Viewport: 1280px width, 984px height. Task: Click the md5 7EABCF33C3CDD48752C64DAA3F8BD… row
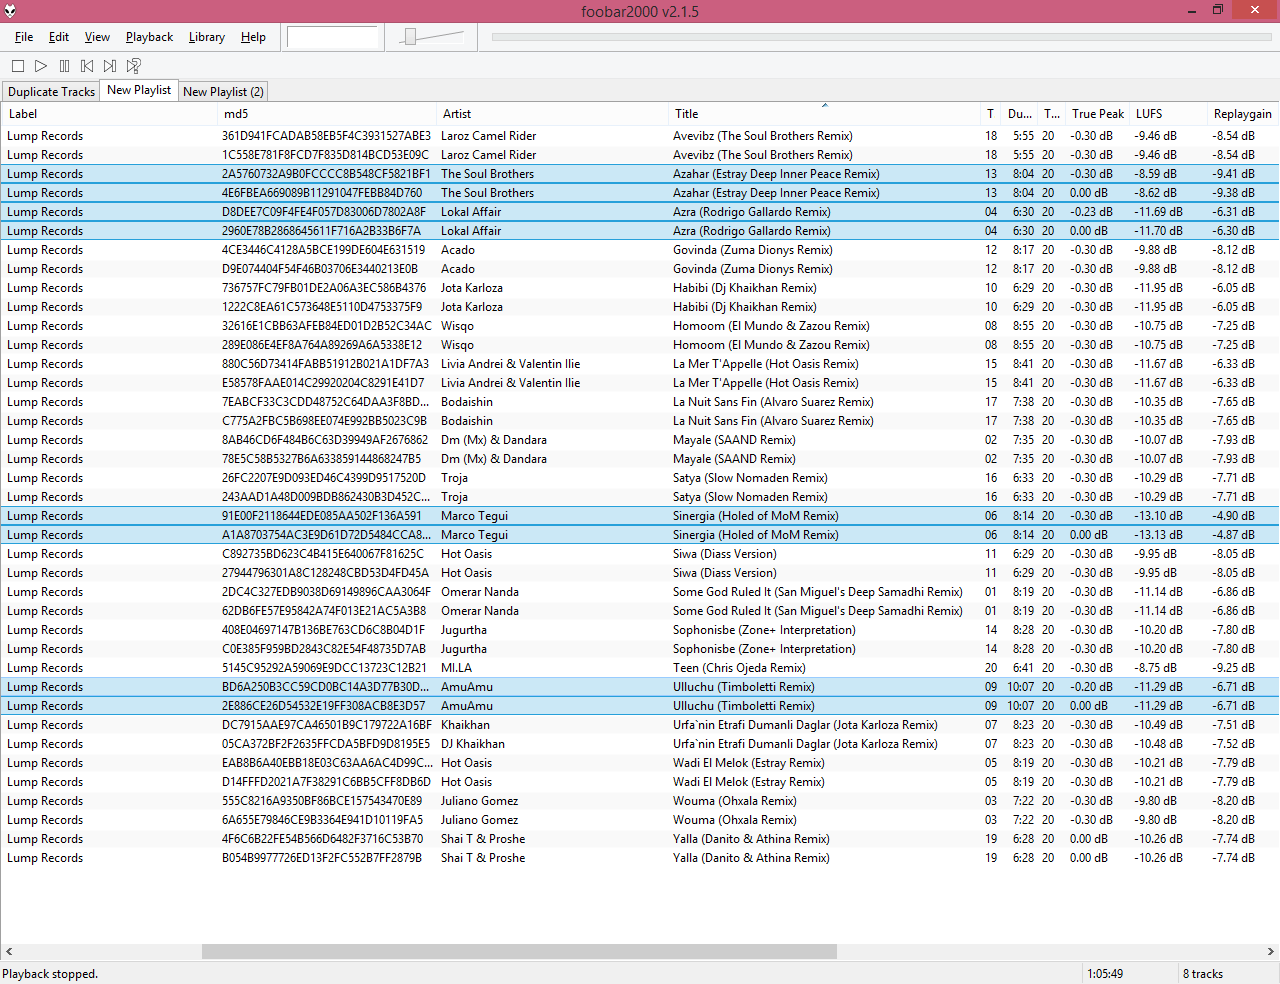click(640, 402)
